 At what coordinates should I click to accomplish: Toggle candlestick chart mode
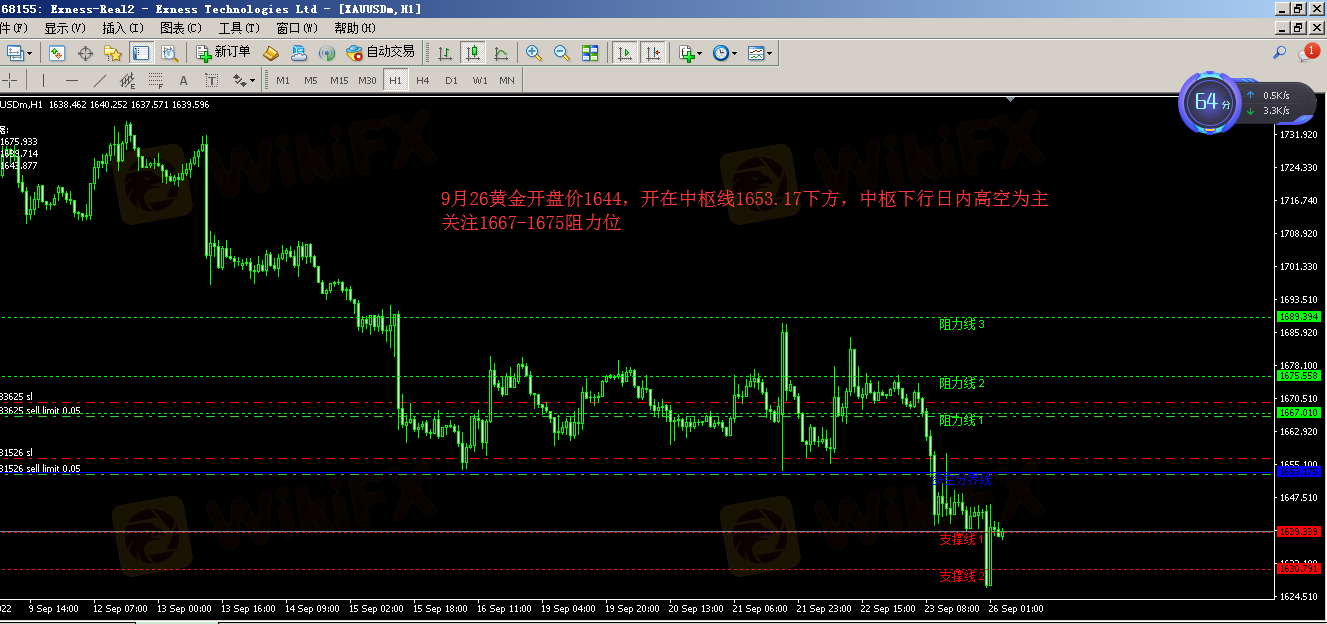click(x=473, y=53)
